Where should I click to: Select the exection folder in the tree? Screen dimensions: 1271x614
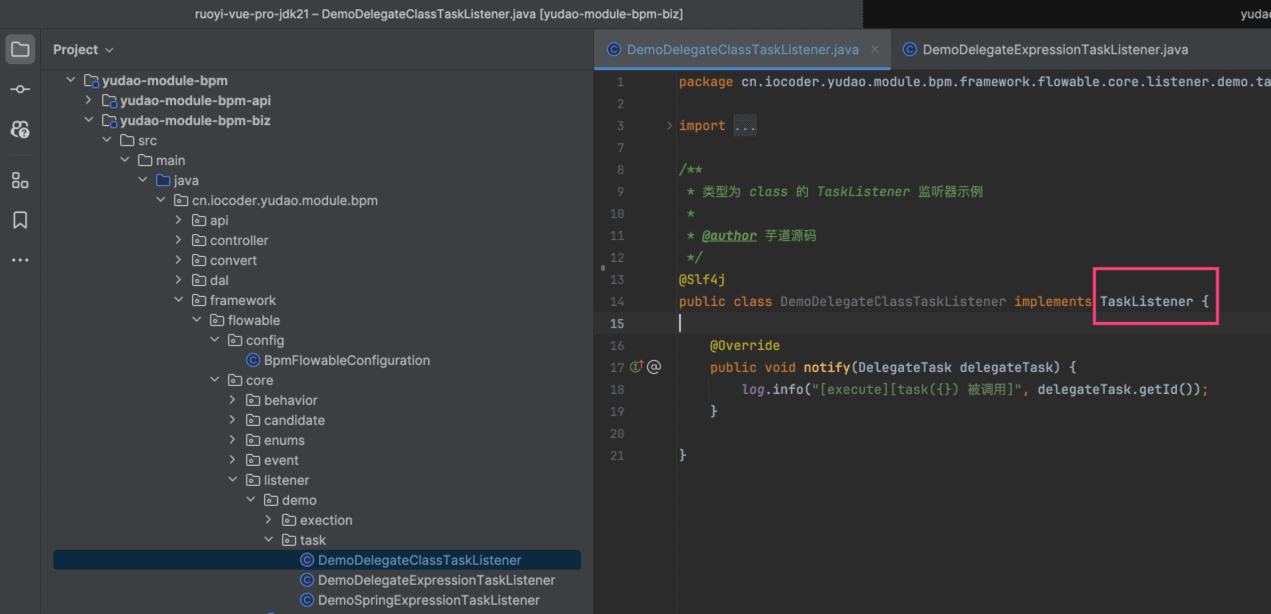tap(326, 520)
